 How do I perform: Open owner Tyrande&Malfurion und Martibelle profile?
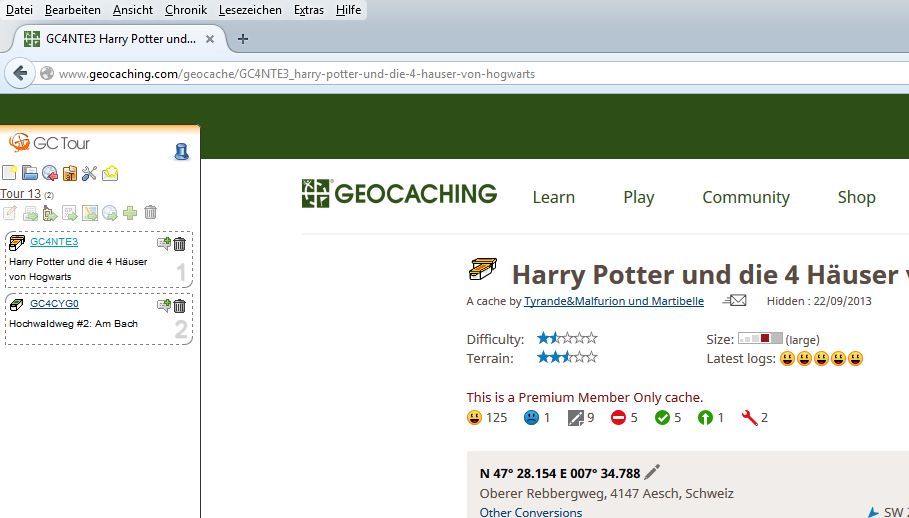click(614, 301)
